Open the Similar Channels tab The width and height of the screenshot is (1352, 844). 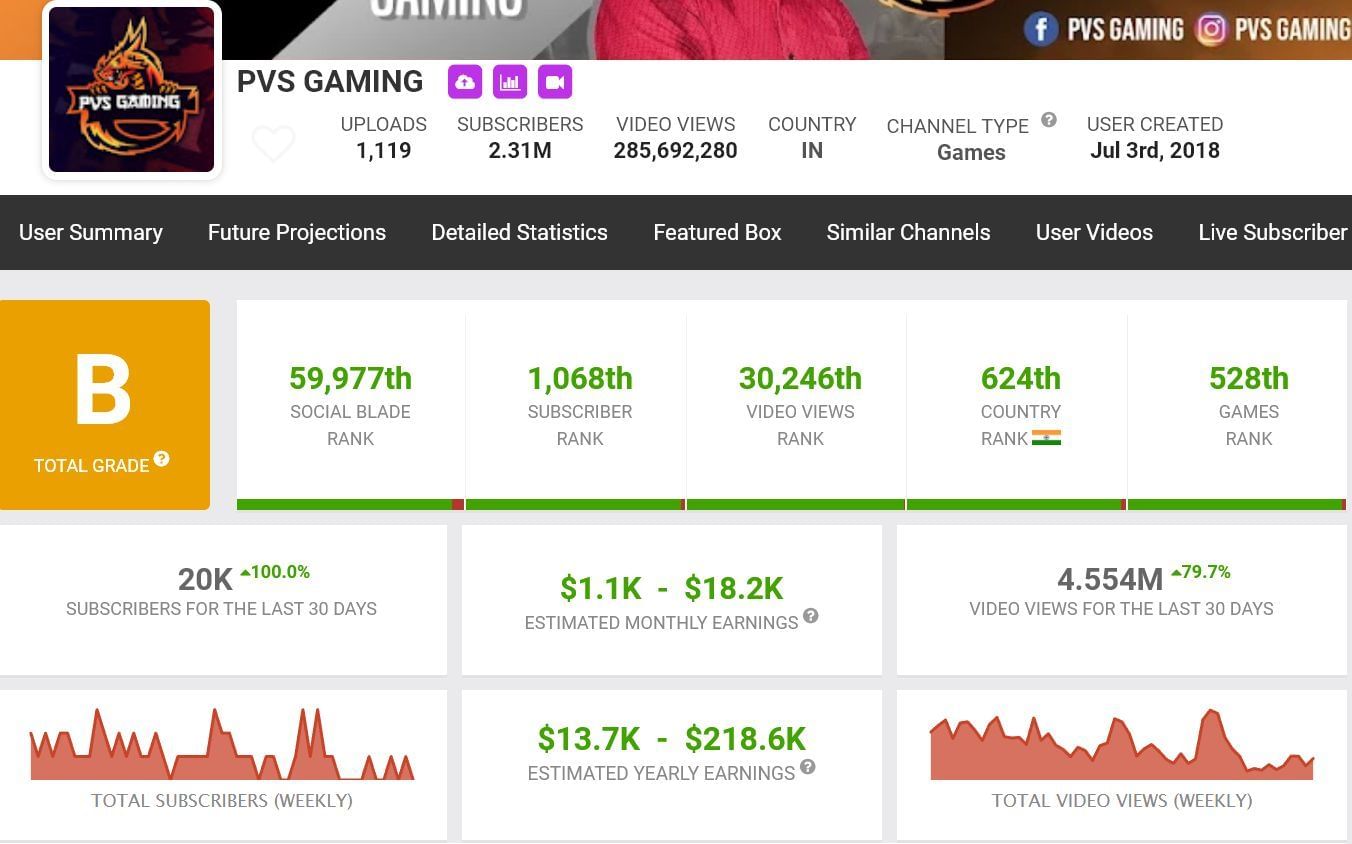coord(908,232)
